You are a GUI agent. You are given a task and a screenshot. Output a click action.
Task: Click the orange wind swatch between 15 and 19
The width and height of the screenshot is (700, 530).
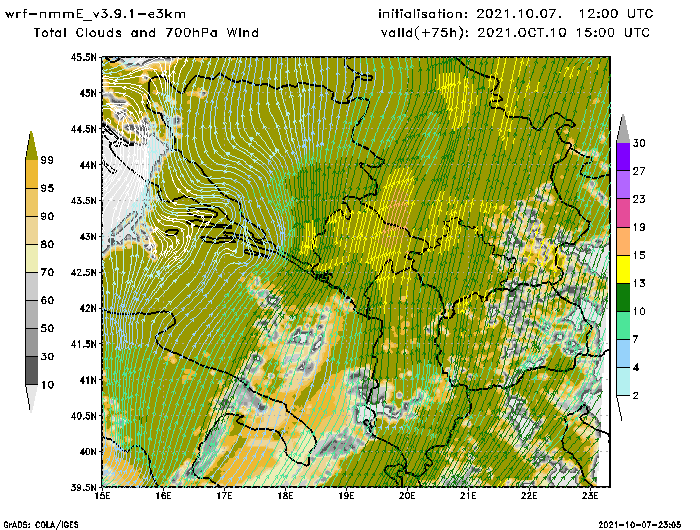click(623, 241)
